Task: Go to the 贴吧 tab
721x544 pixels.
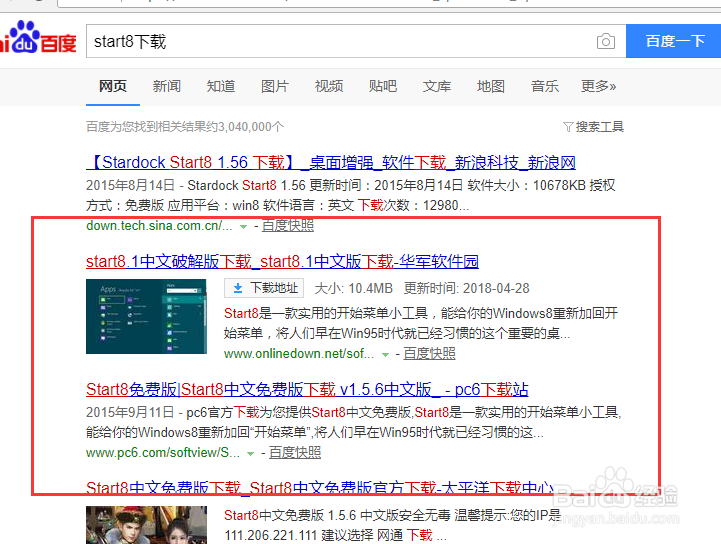Action: point(383,86)
